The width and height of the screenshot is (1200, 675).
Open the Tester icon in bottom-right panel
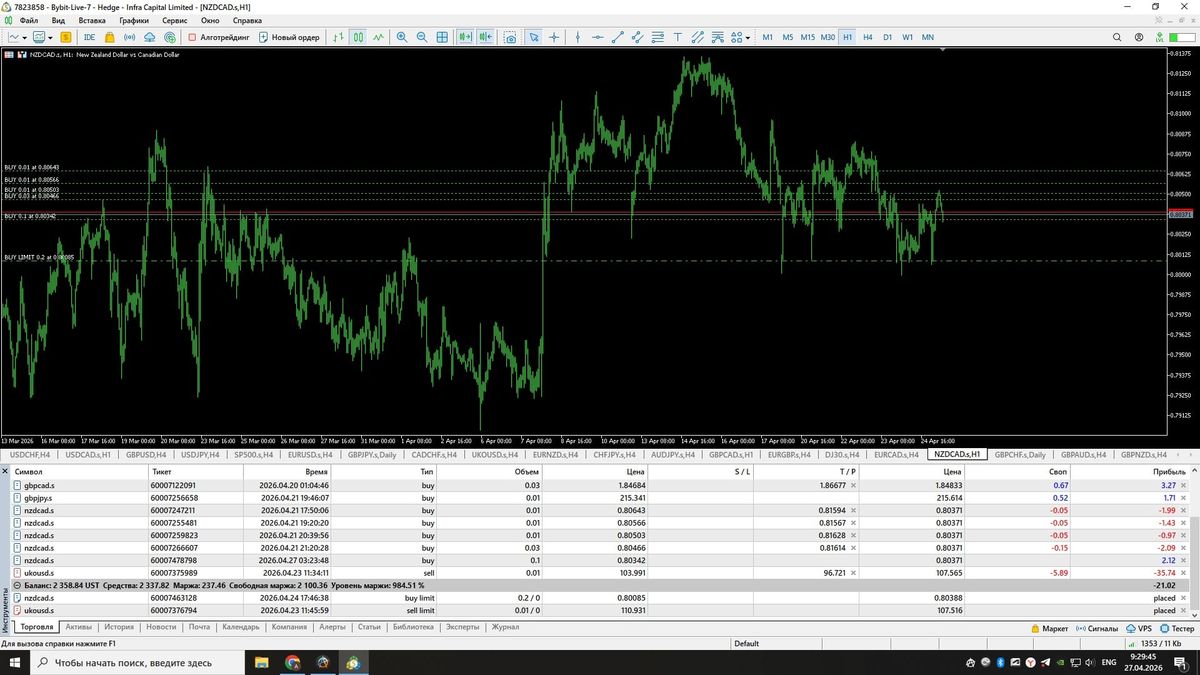1163,628
